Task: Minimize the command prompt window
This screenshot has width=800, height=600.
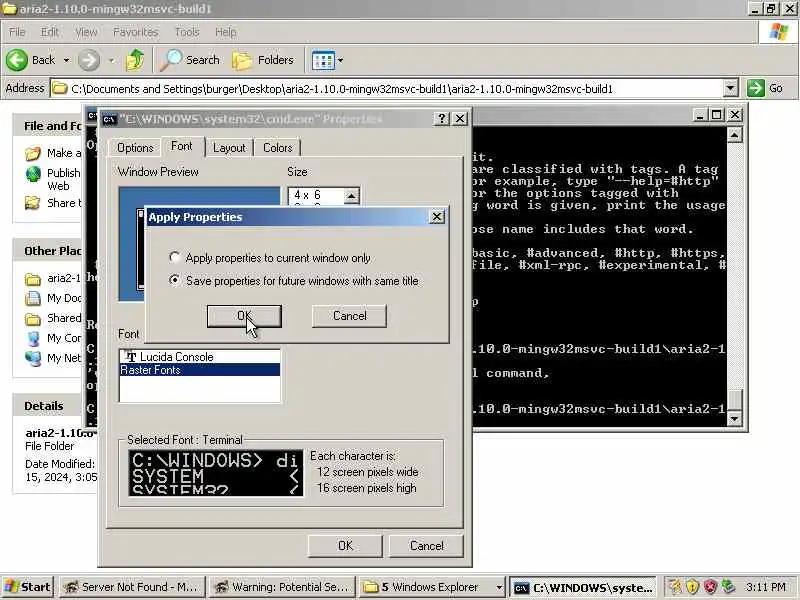Action: pos(700,115)
